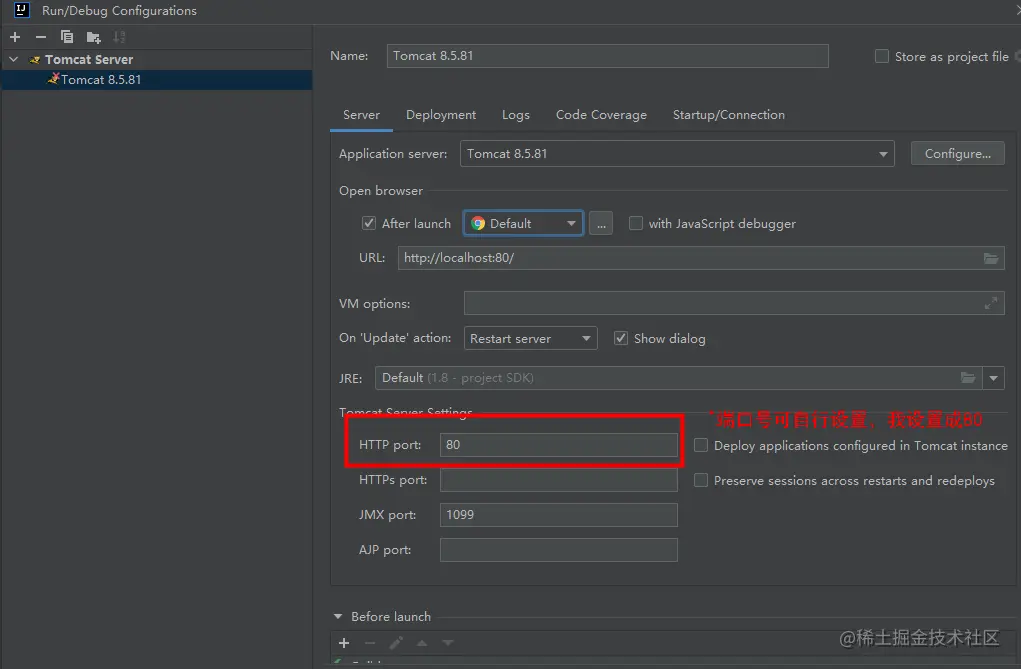Add new configuration with plus icon
The height and width of the screenshot is (669, 1021).
[x=15, y=37]
